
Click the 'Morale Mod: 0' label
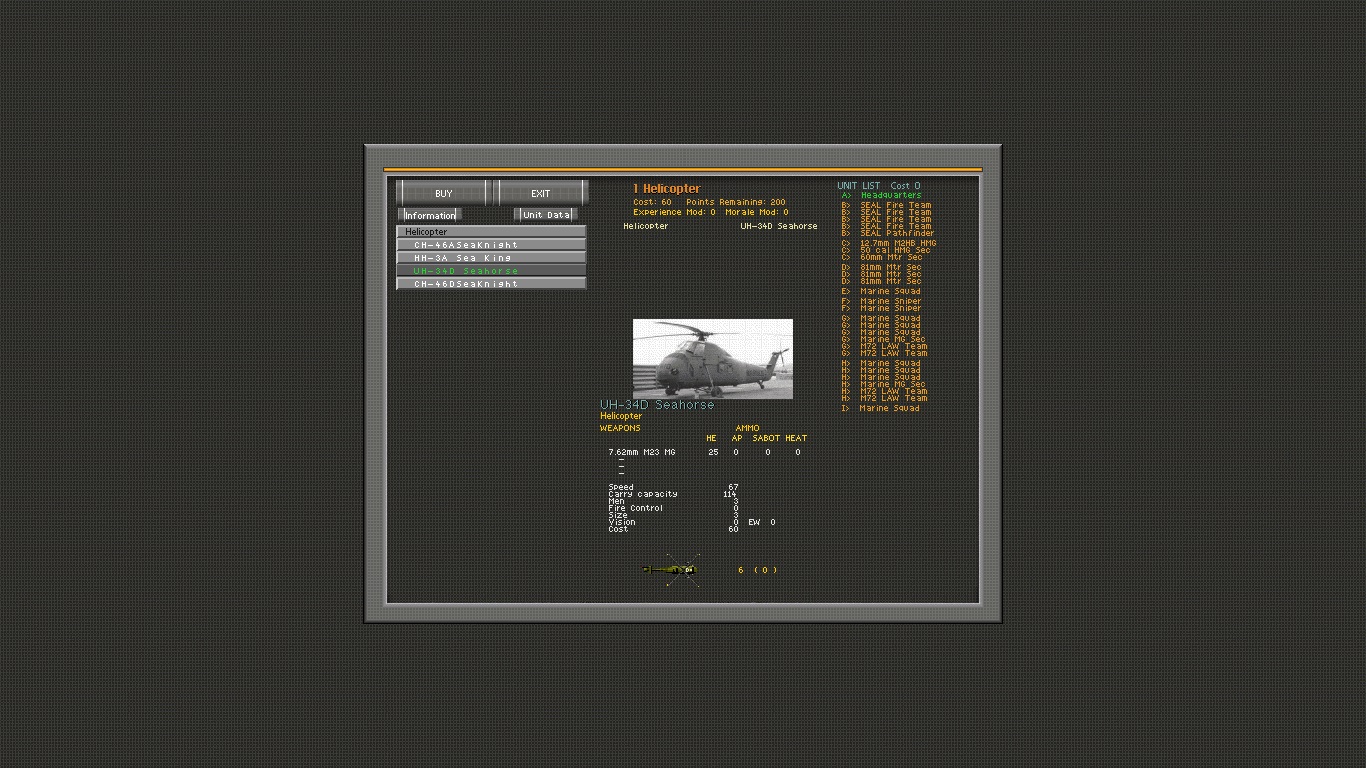pos(757,212)
